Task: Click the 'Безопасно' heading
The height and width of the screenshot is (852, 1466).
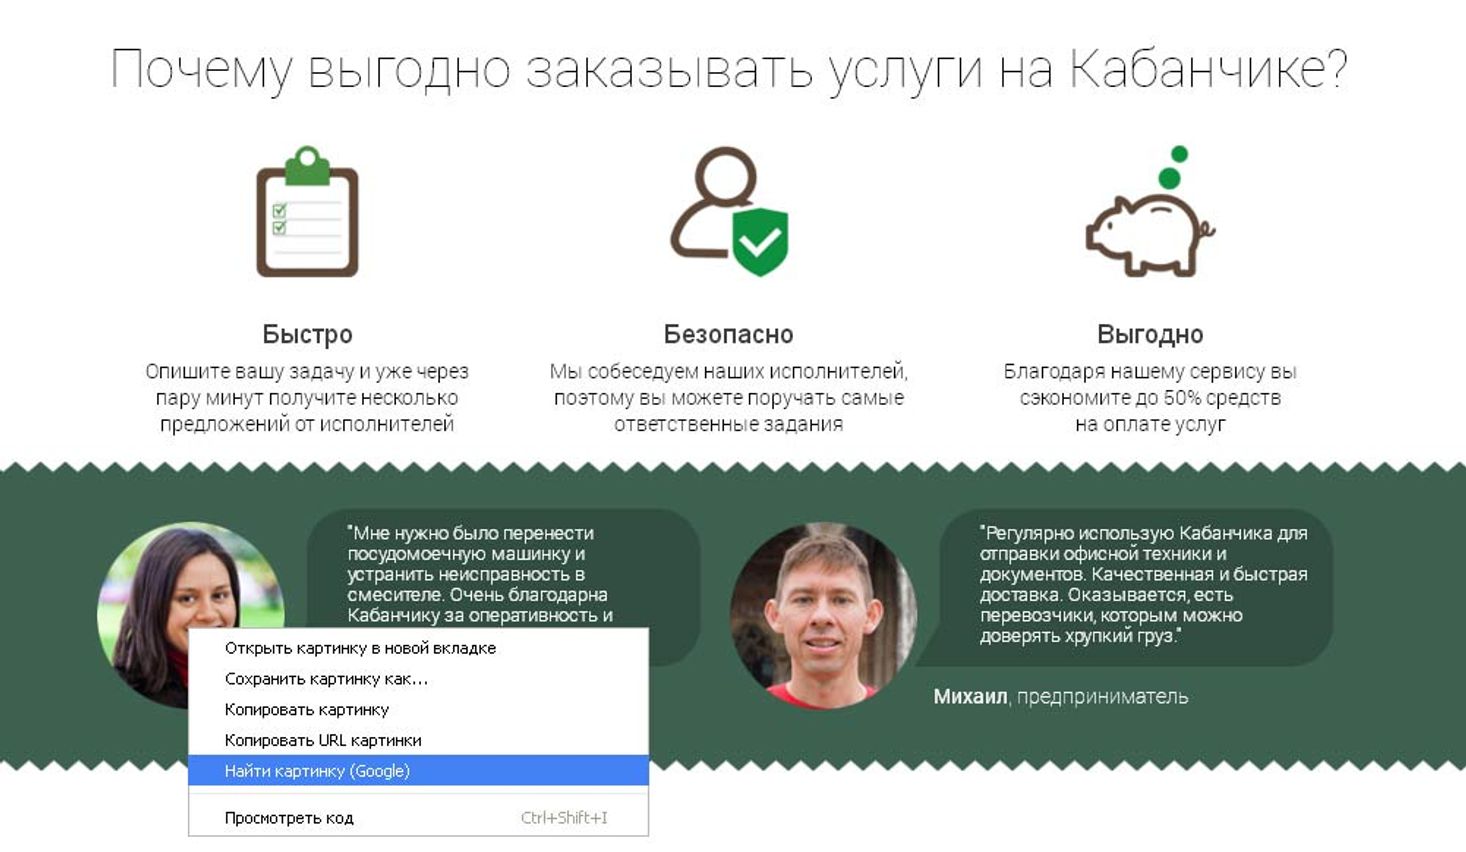Action: (x=729, y=334)
